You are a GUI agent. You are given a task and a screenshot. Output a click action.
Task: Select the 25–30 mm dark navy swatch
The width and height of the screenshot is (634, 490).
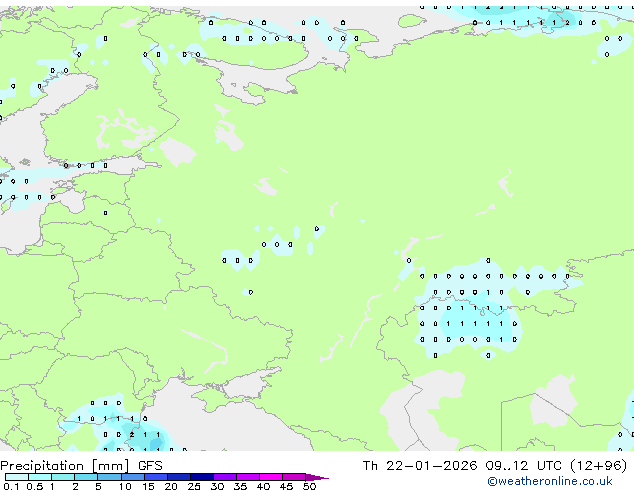[202, 477]
